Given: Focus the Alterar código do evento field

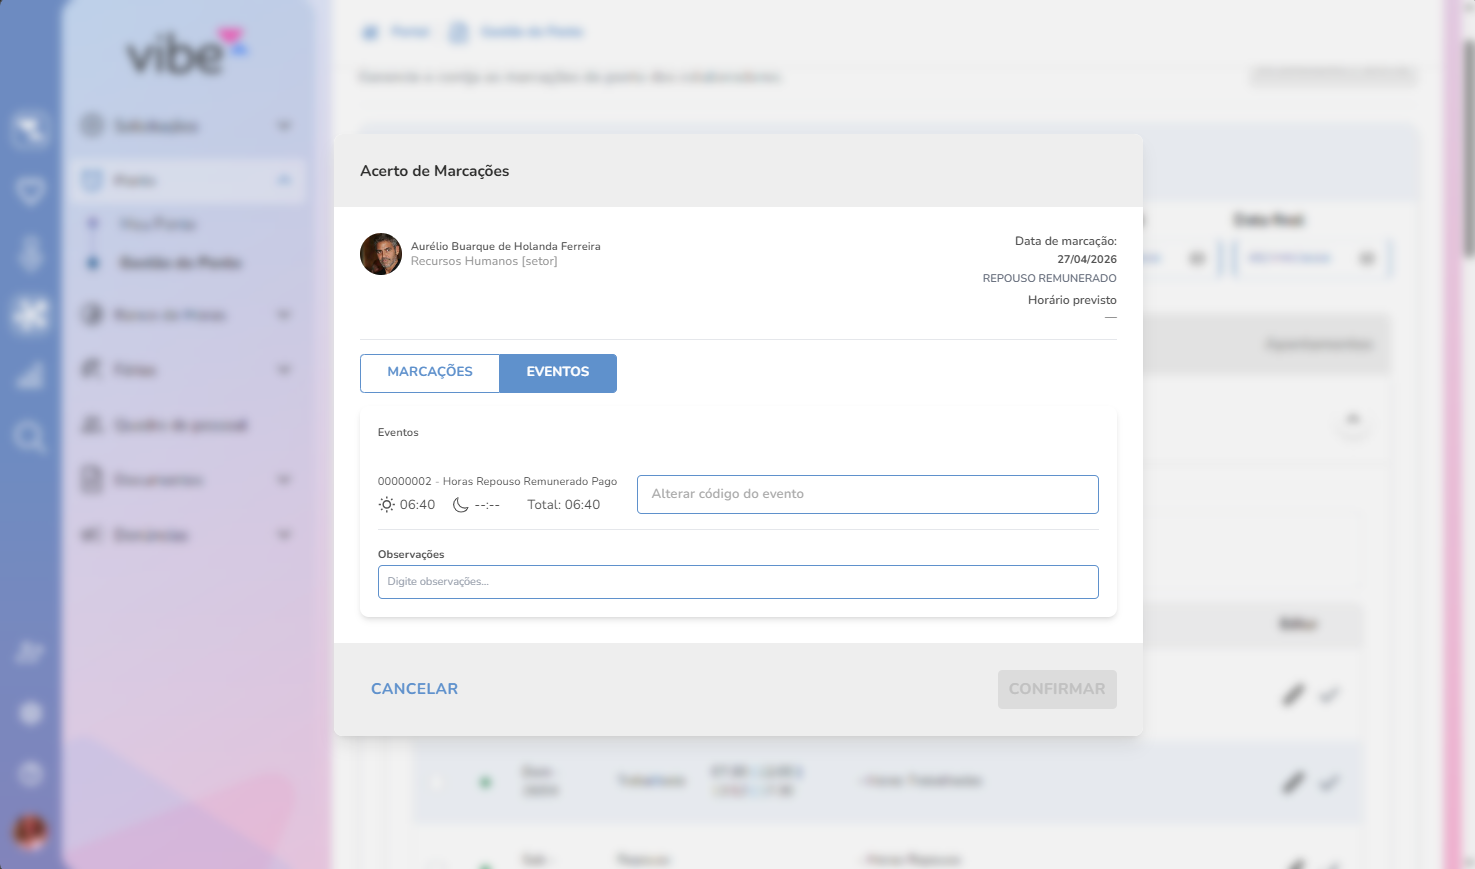Looking at the screenshot, I should coord(867,494).
